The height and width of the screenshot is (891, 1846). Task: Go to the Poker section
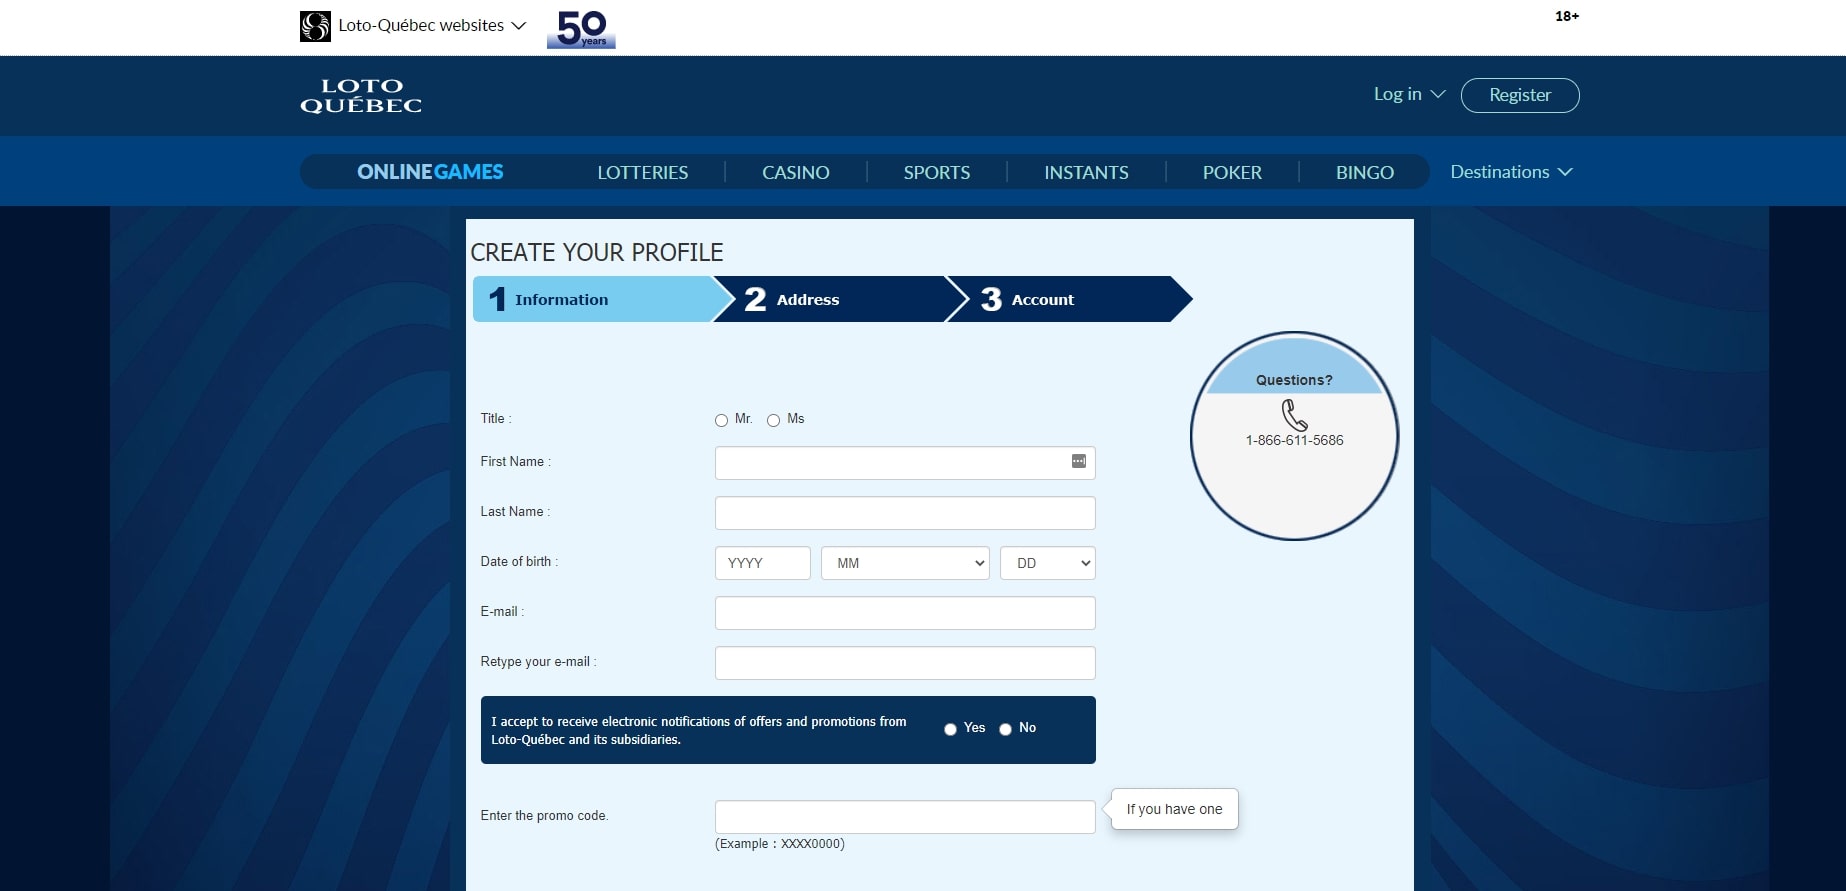[x=1232, y=172]
